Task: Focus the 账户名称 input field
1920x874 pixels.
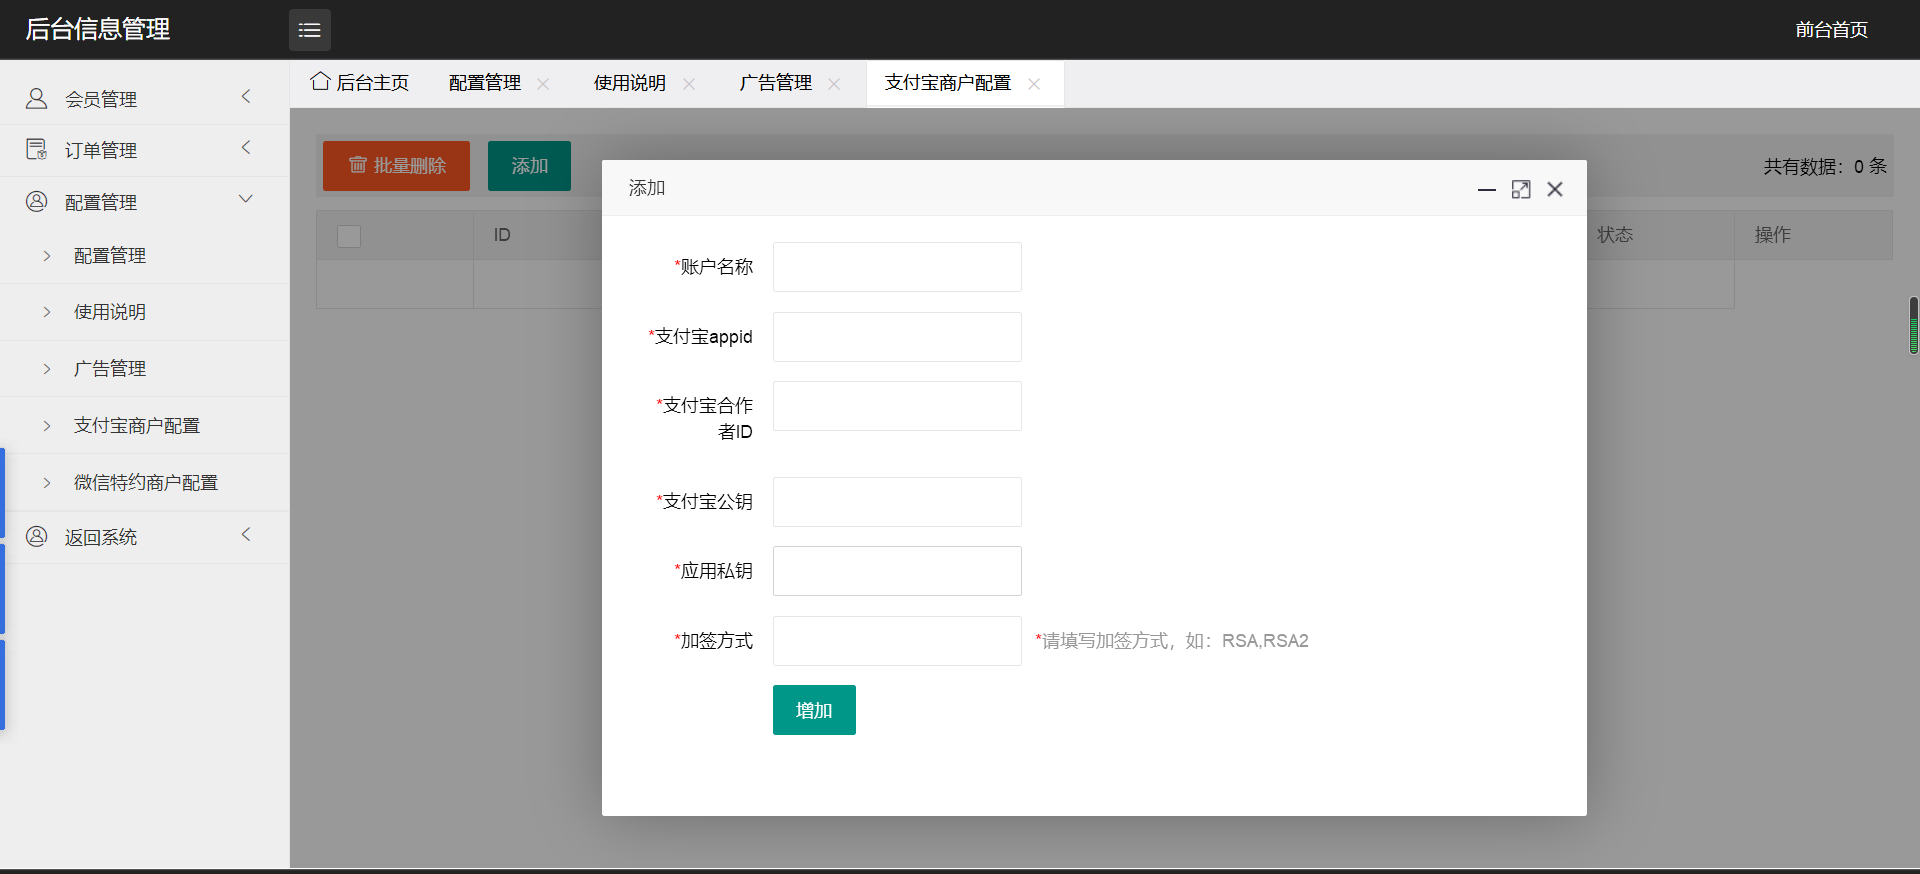Action: [897, 267]
